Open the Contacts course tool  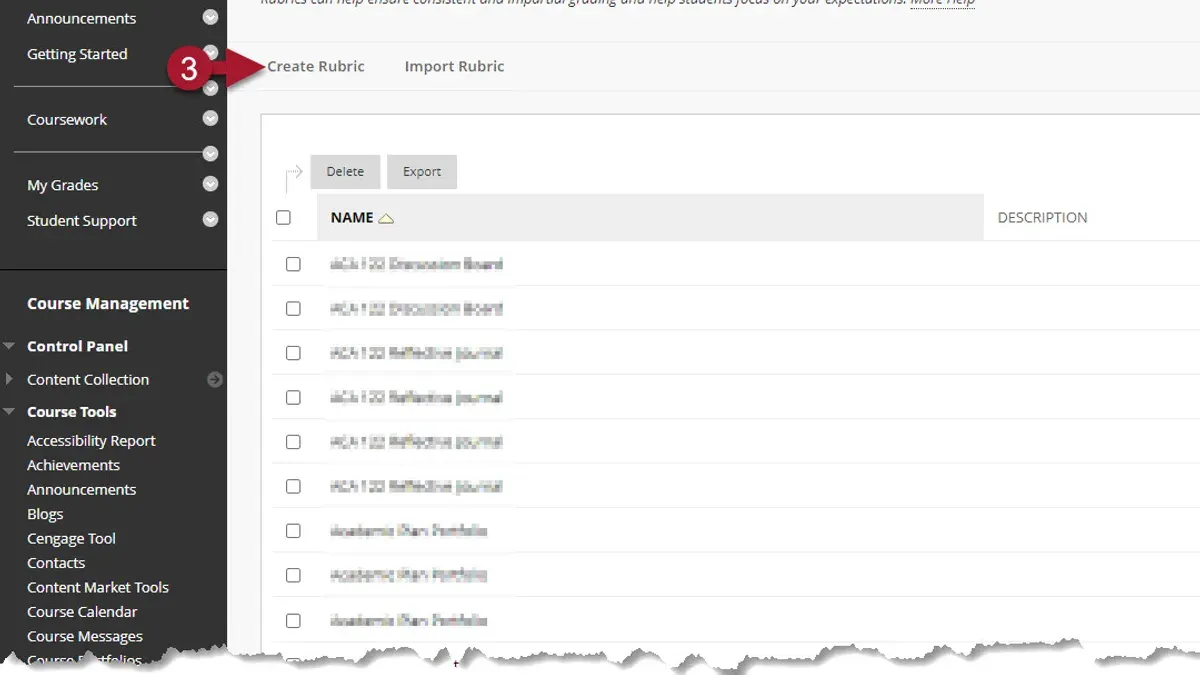click(56, 563)
